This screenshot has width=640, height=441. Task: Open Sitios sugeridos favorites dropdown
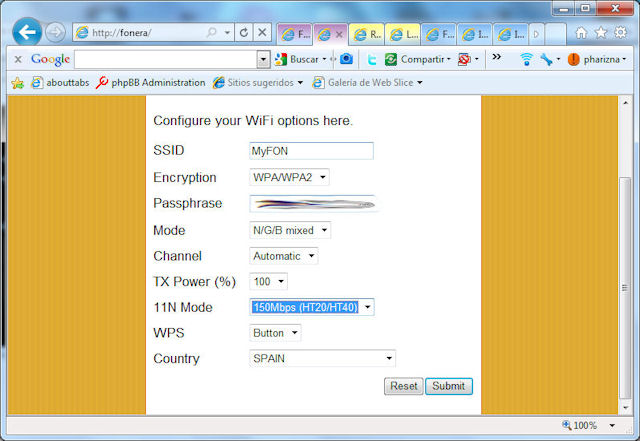(258, 82)
